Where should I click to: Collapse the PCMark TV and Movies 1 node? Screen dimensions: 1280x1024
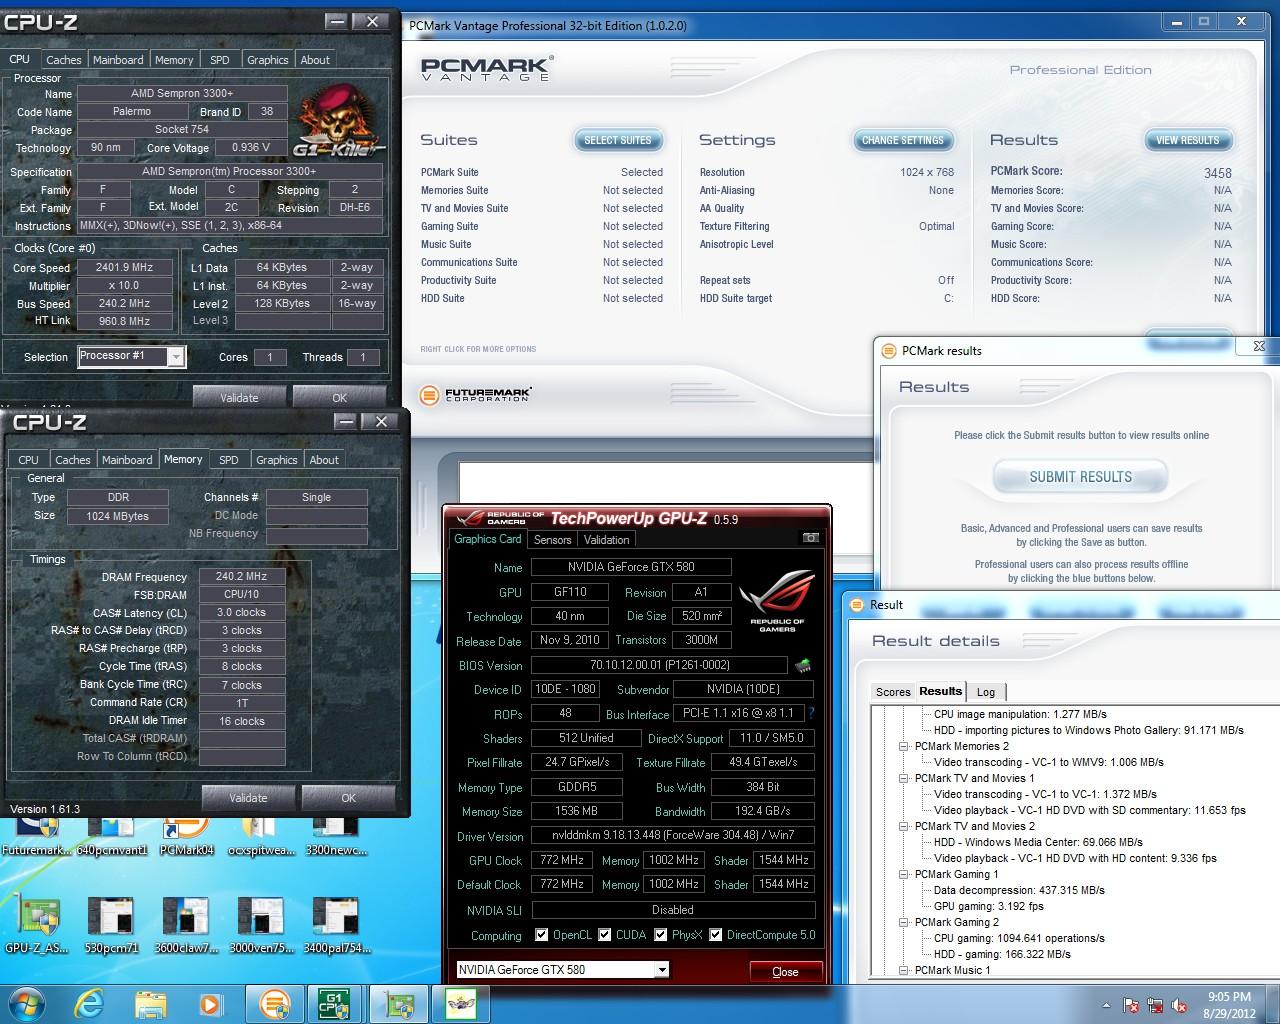pyautogui.click(x=903, y=778)
